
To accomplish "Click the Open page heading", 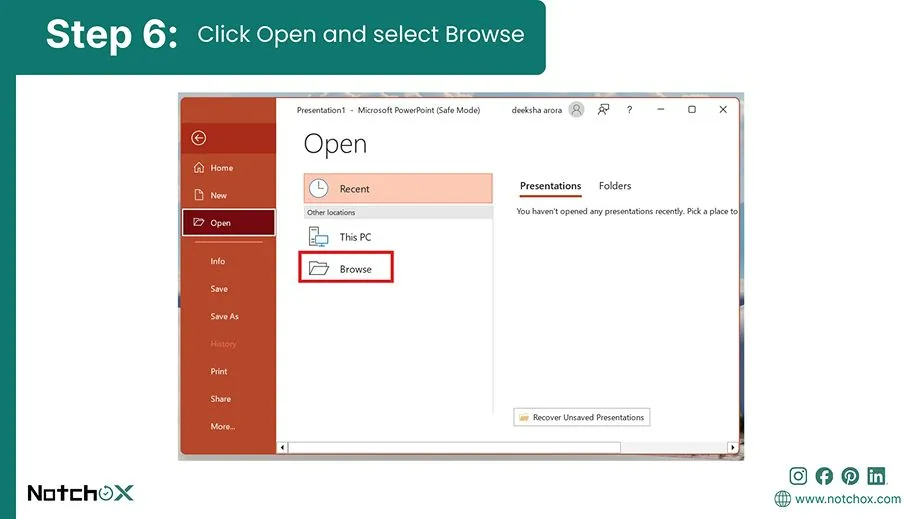I will pos(335,145).
